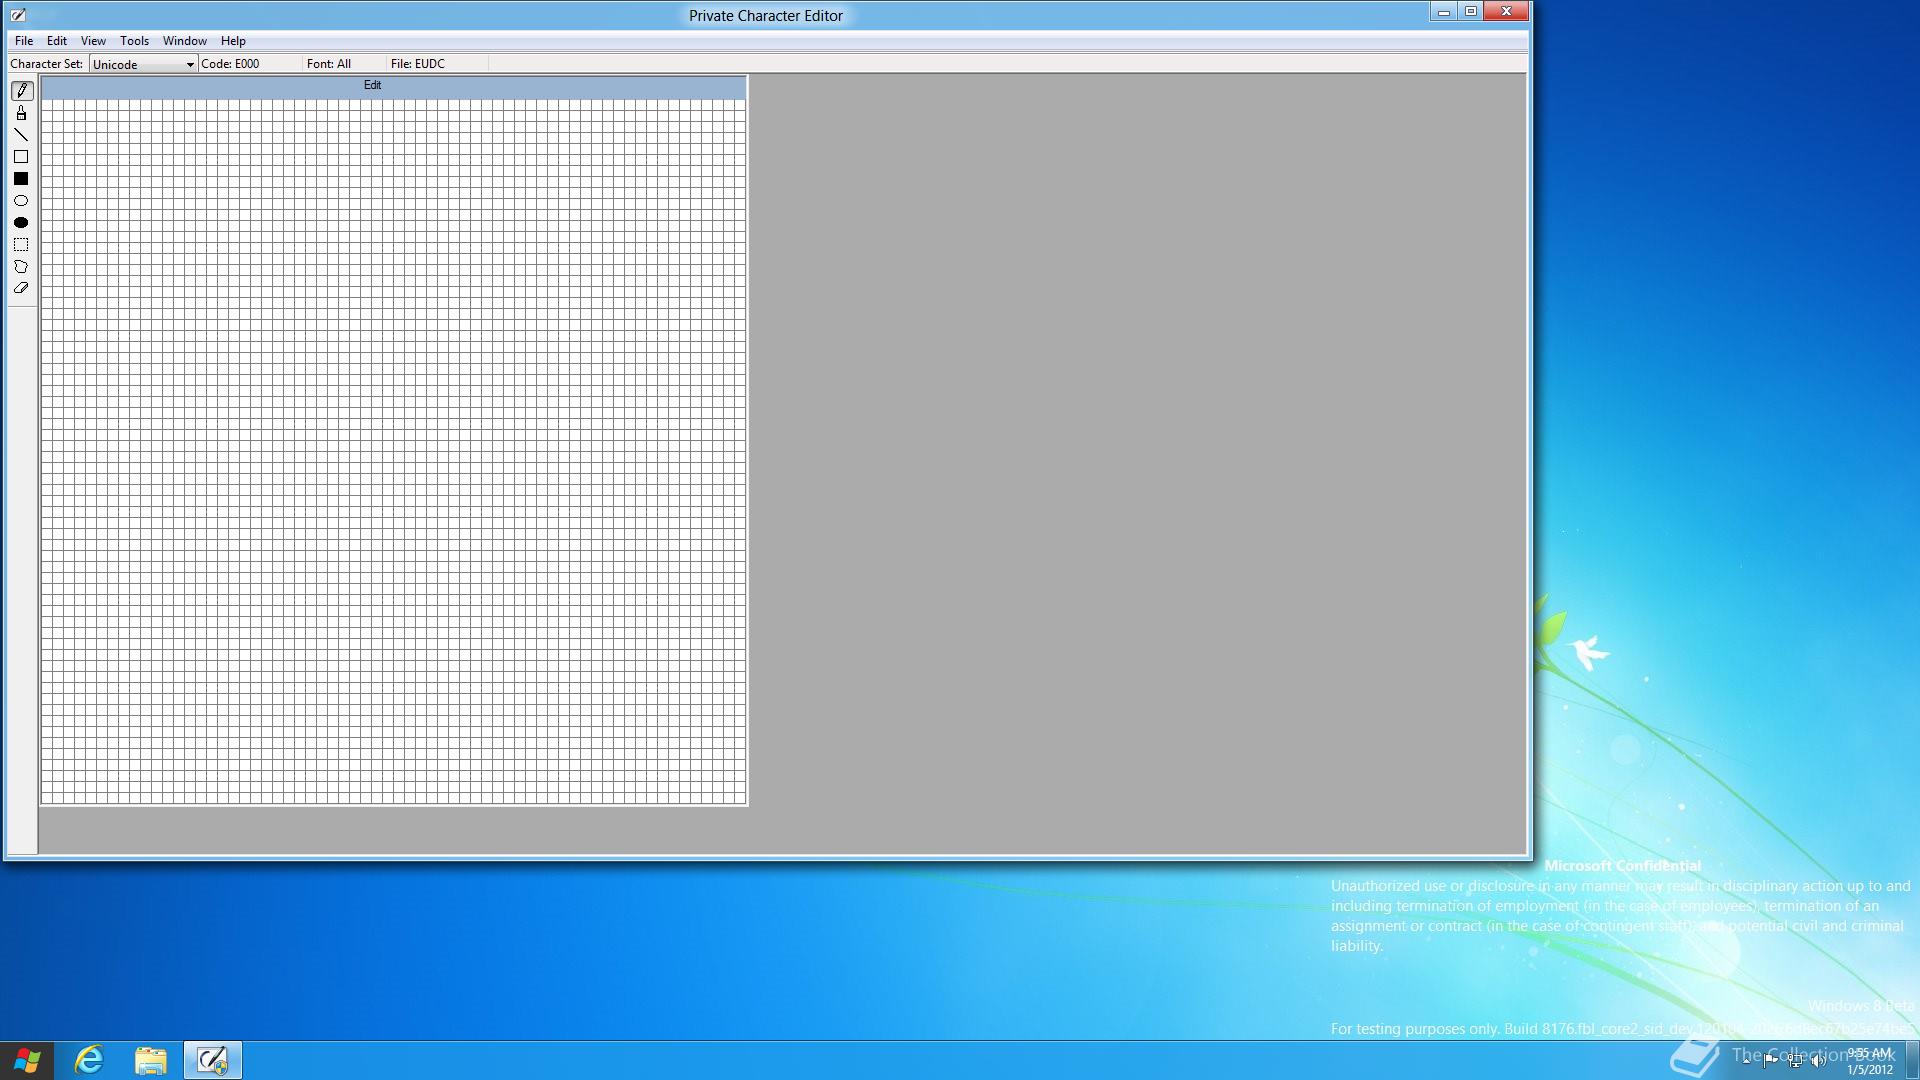Image resolution: width=1920 pixels, height=1080 pixels.
Task: Open the Start button on the taskbar
Action: 27,1060
